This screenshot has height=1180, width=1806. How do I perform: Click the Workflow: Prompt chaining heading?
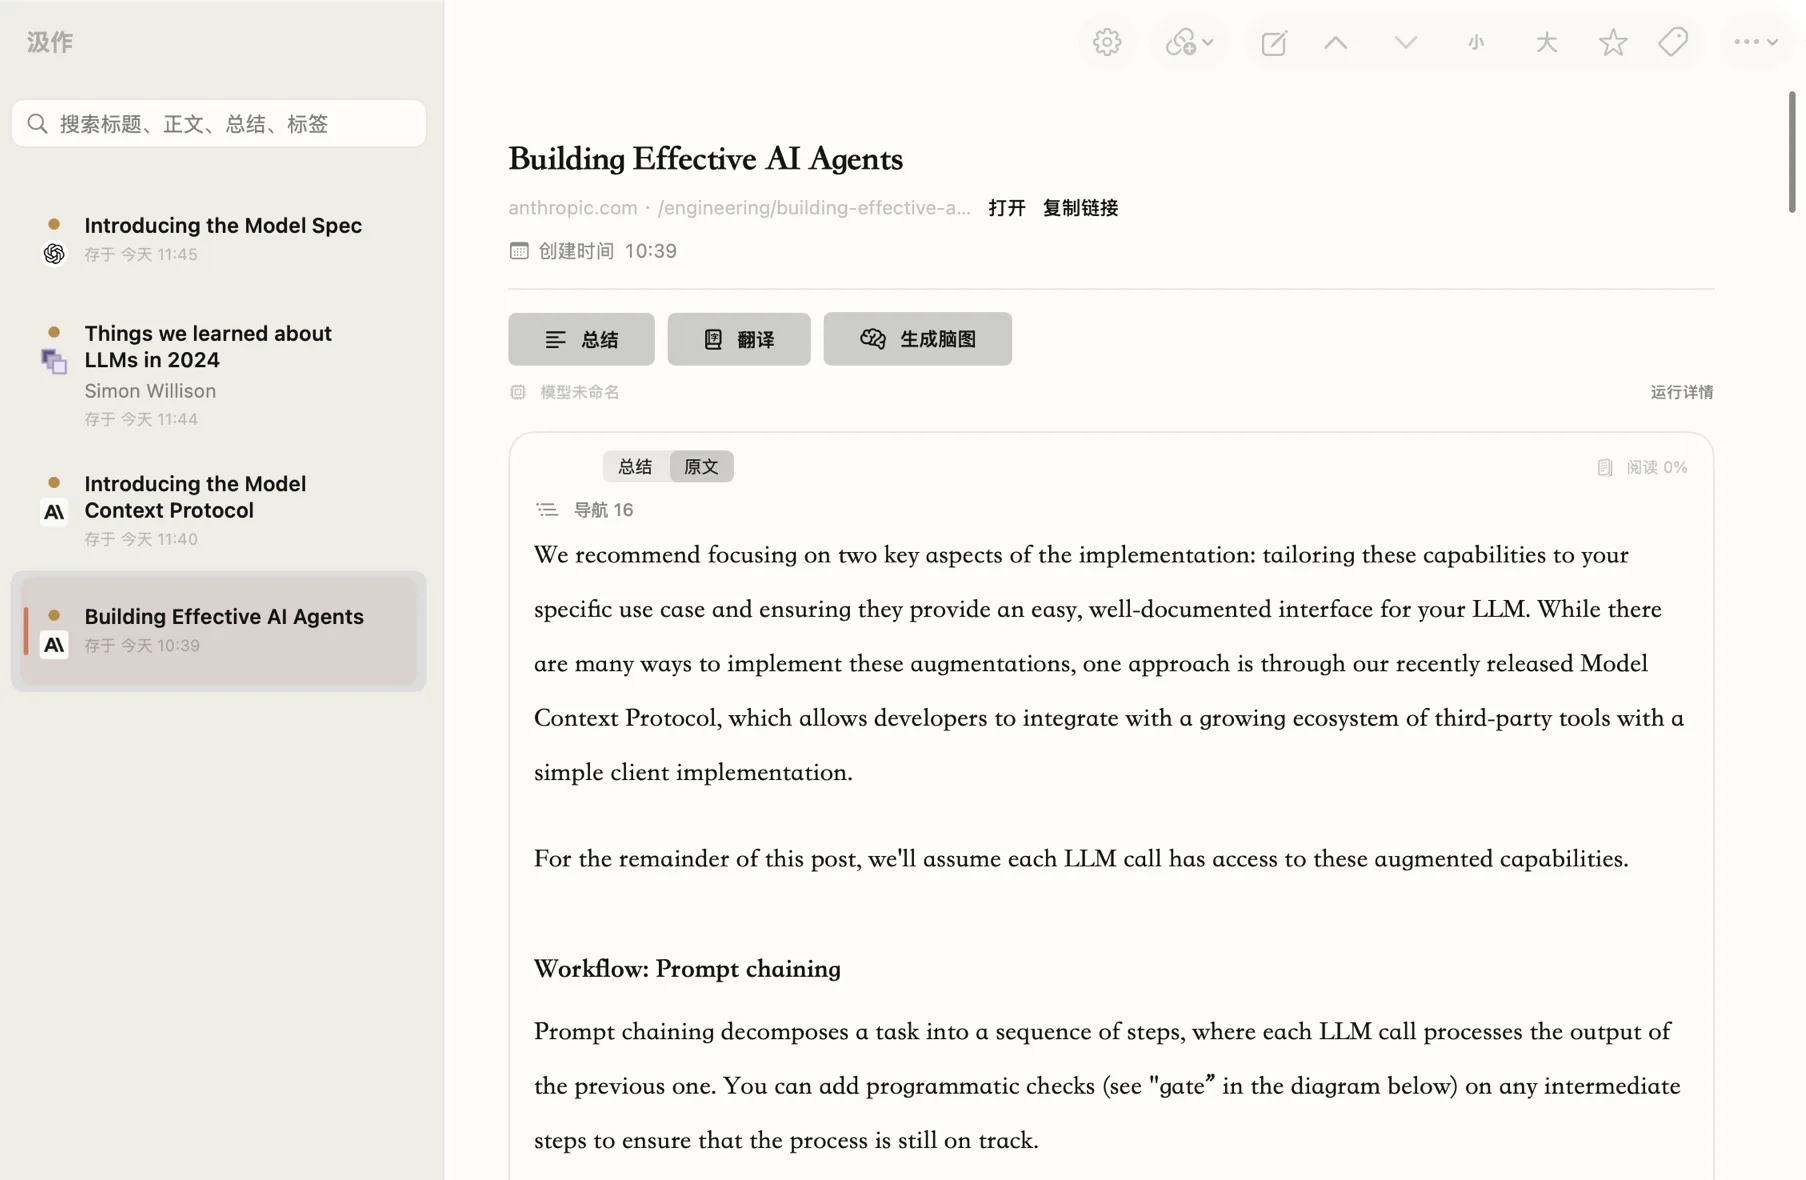pyautogui.click(x=687, y=969)
